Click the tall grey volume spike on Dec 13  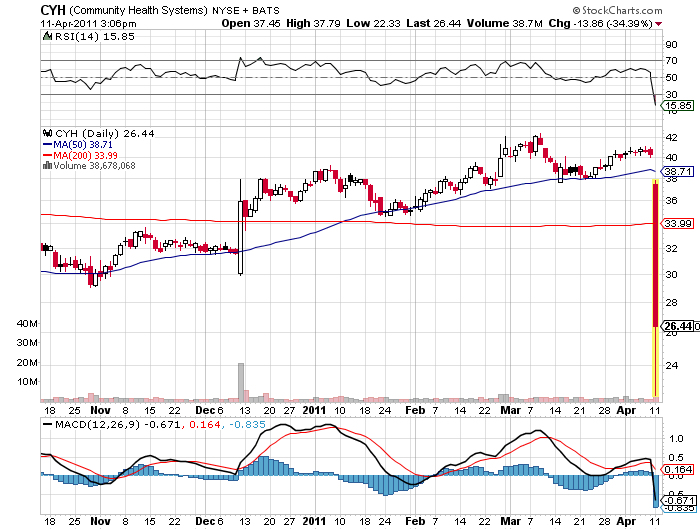[x=241, y=382]
